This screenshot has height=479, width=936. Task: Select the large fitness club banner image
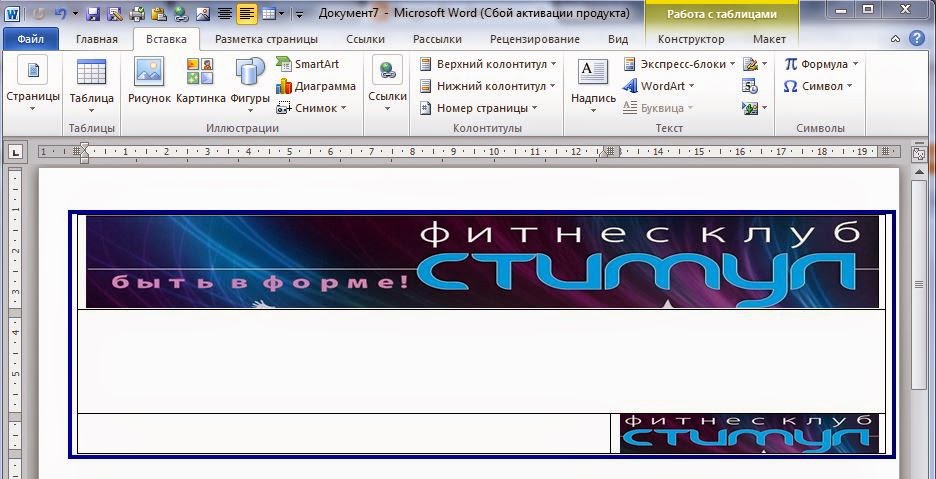(482, 262)
